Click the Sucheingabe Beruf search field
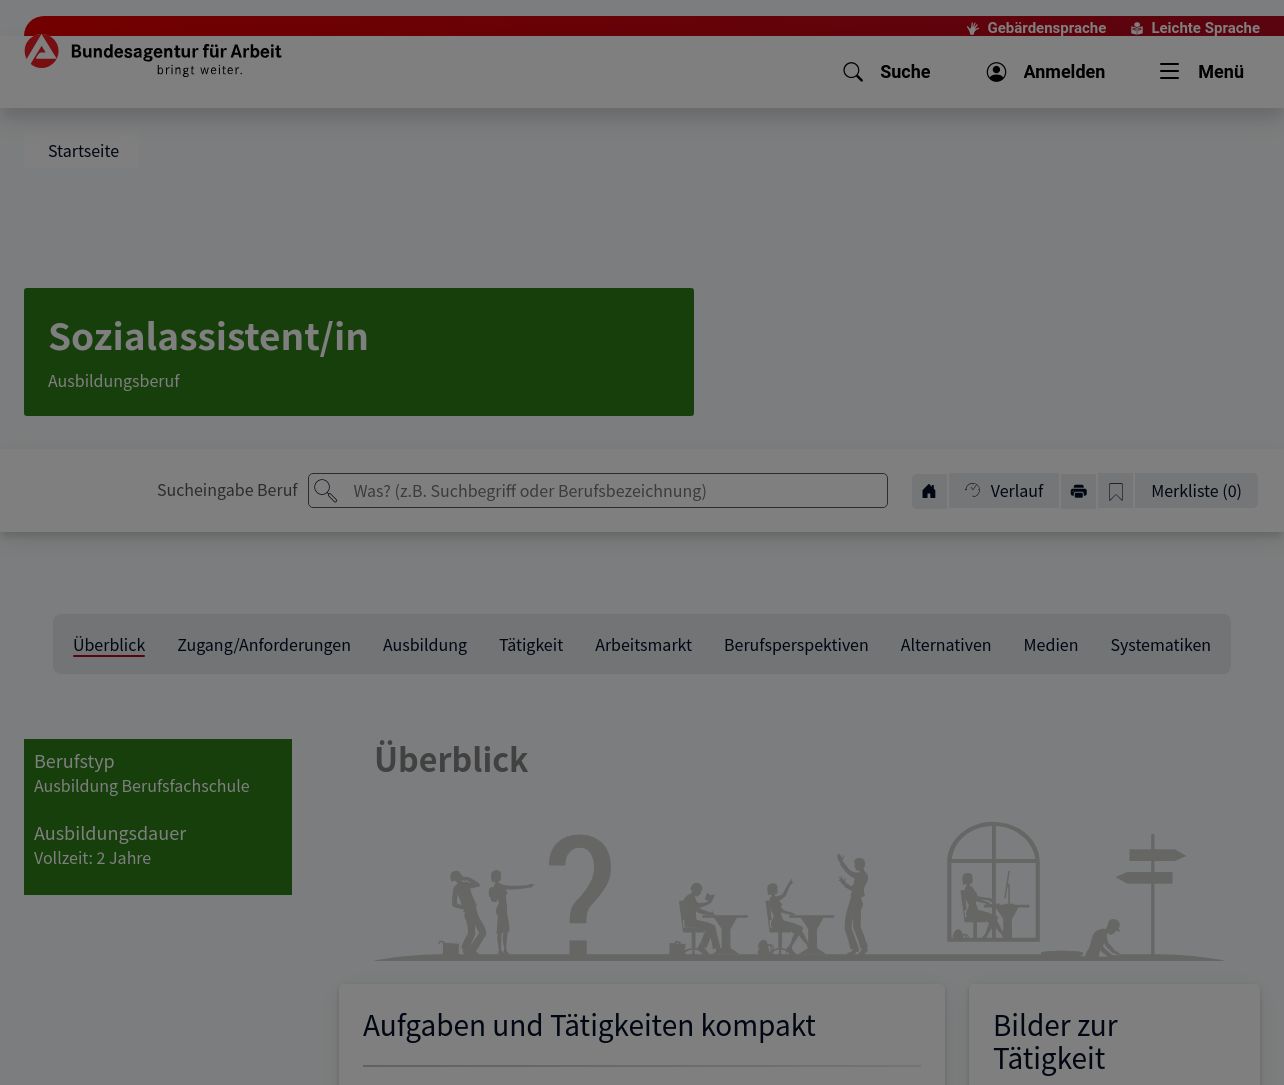1284x1085 pixels. coord(598,491)
